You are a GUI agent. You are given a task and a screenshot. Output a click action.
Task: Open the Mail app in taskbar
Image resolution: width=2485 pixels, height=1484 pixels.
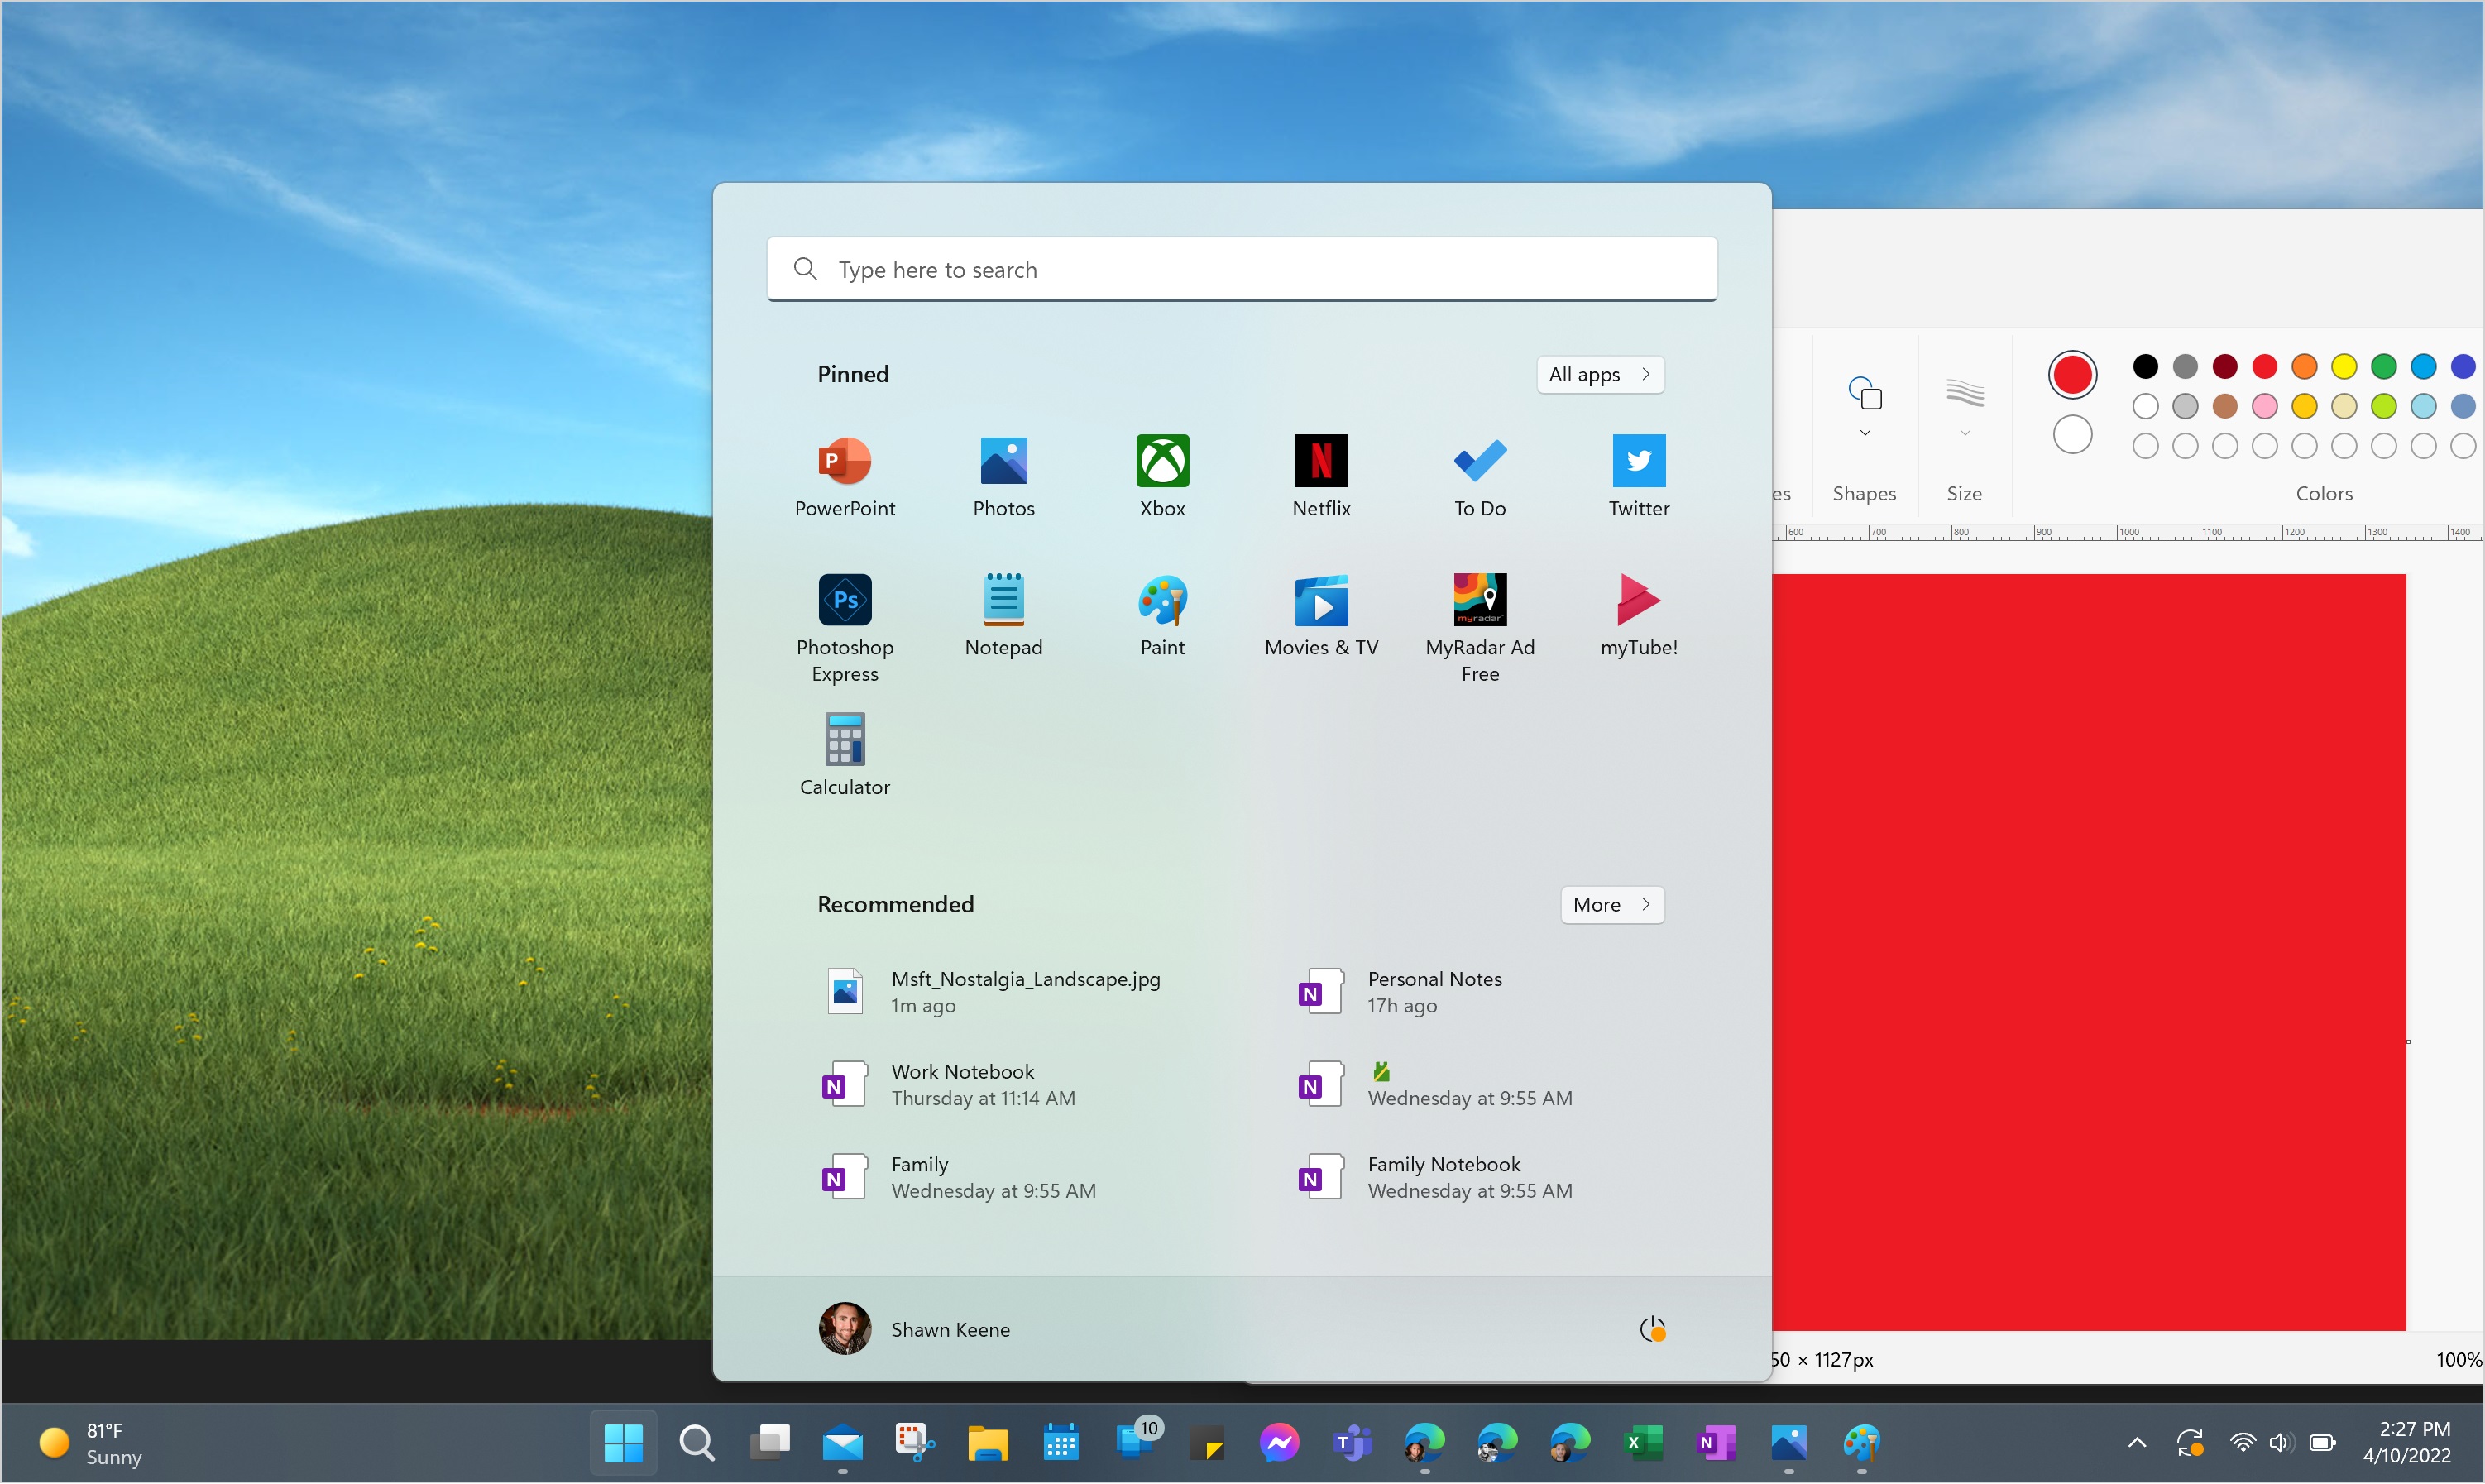pos(842,1443)
